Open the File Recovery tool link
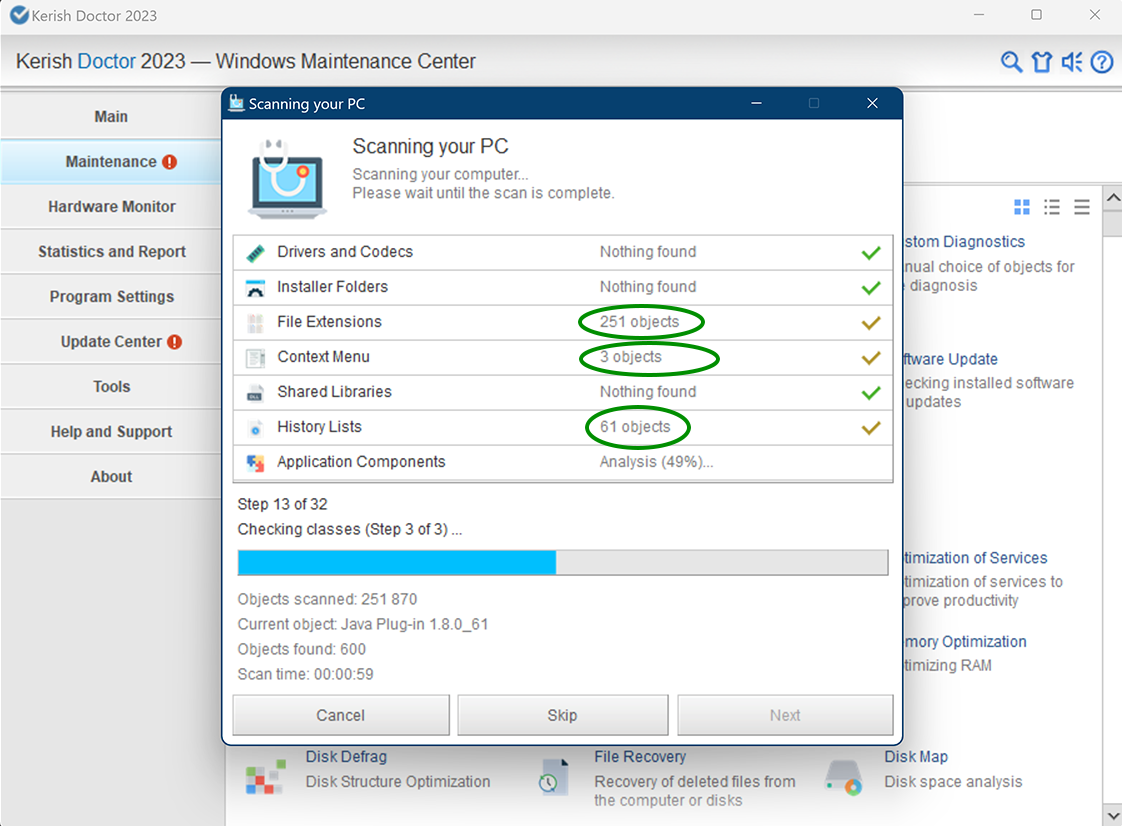The image size is (1122, 826). [x=640, y=757]
